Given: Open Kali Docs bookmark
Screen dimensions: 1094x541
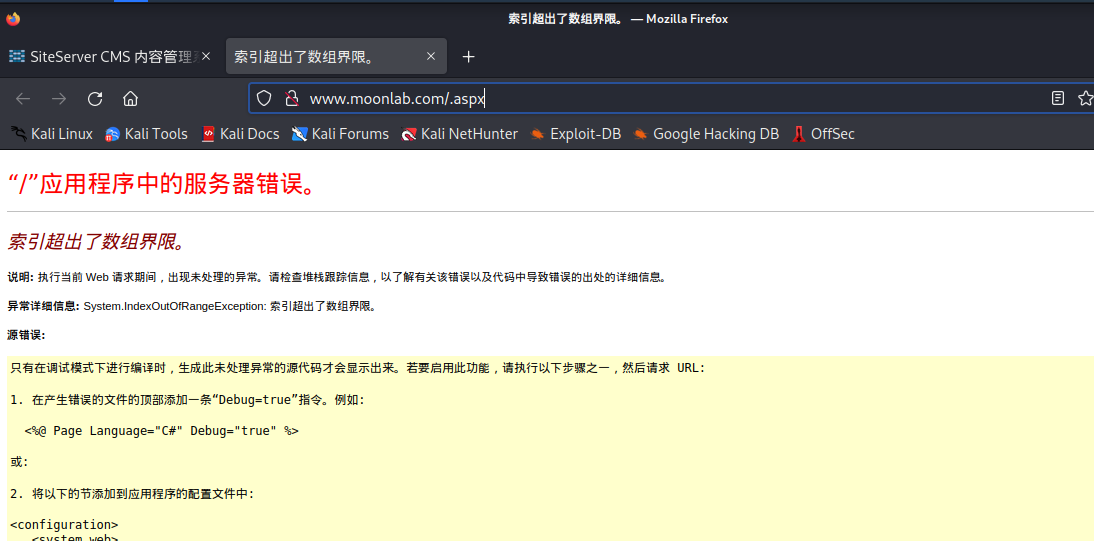Looking at the screenshot, I should (x=241, y=134).
